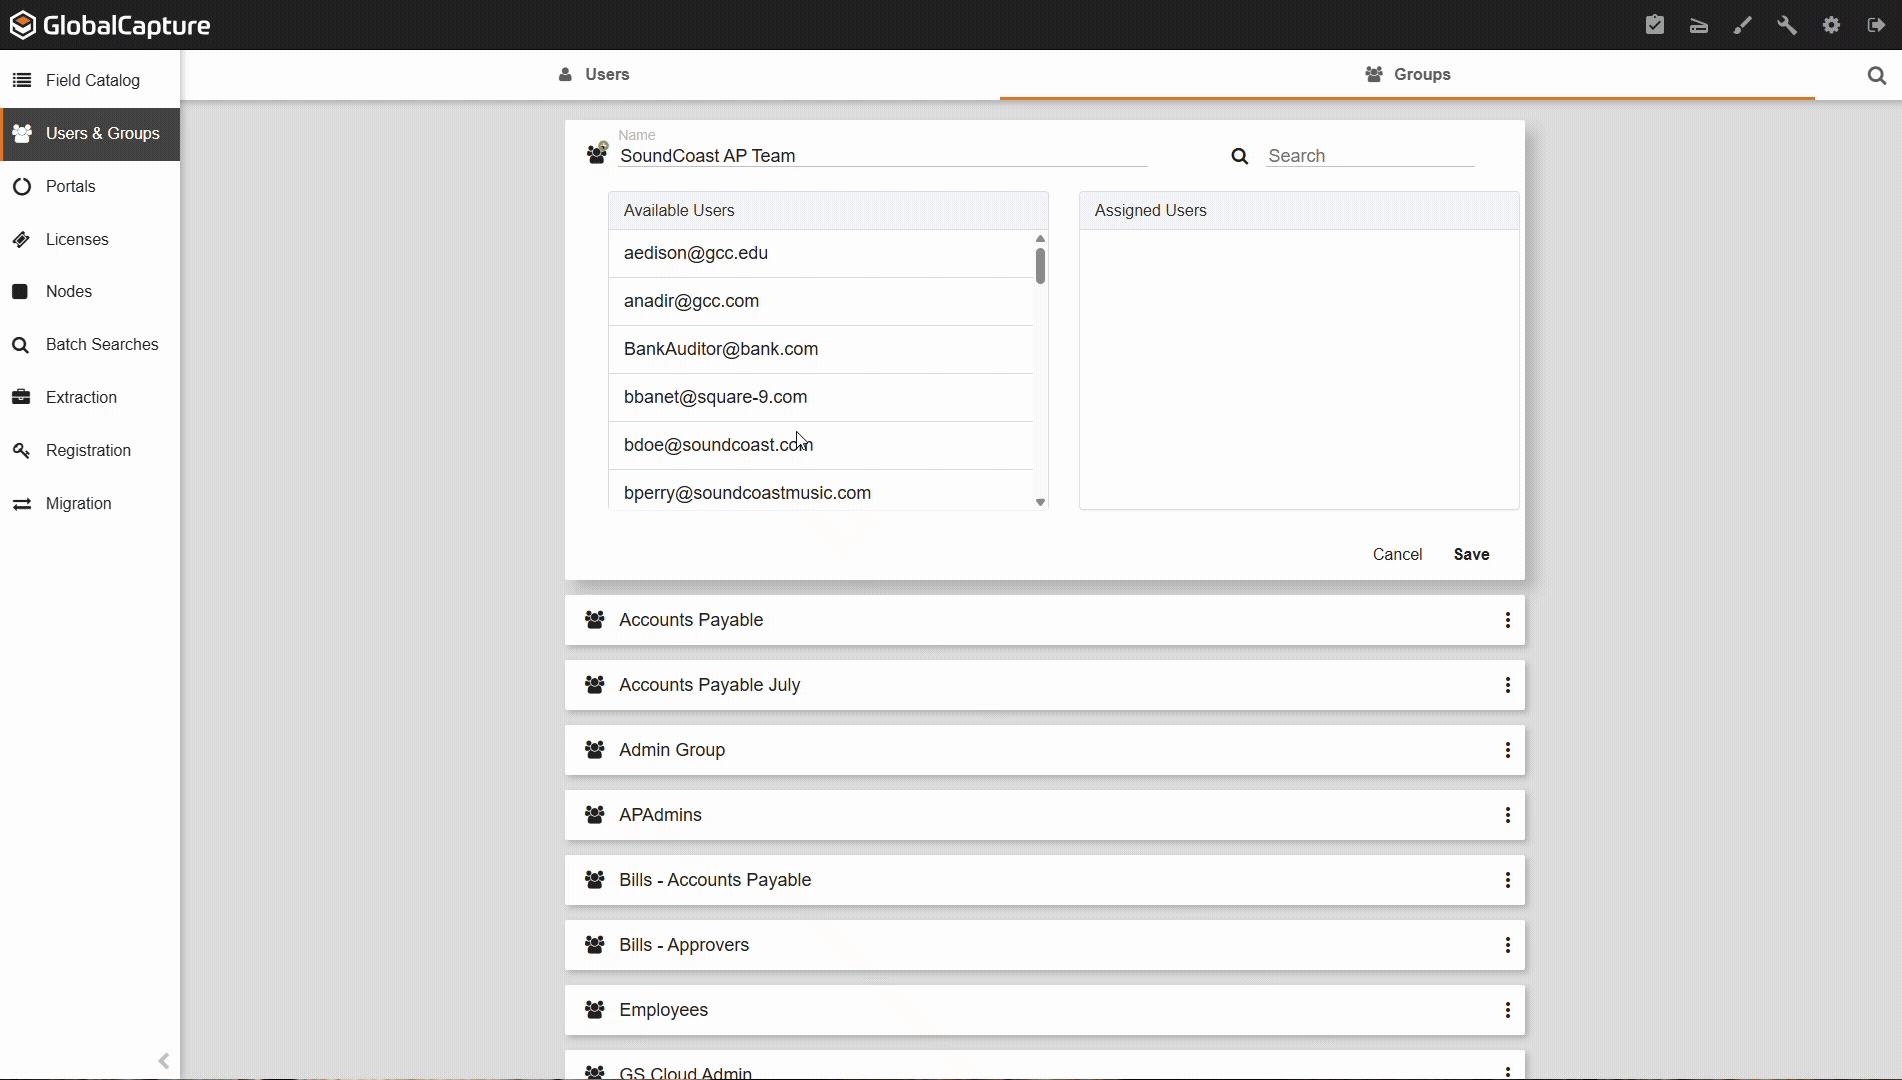Image resolution: width=1902 pixels, height=1080 pixels.
Task: Click the magnifier icon next to Search field
Action: click(1240, 156)
